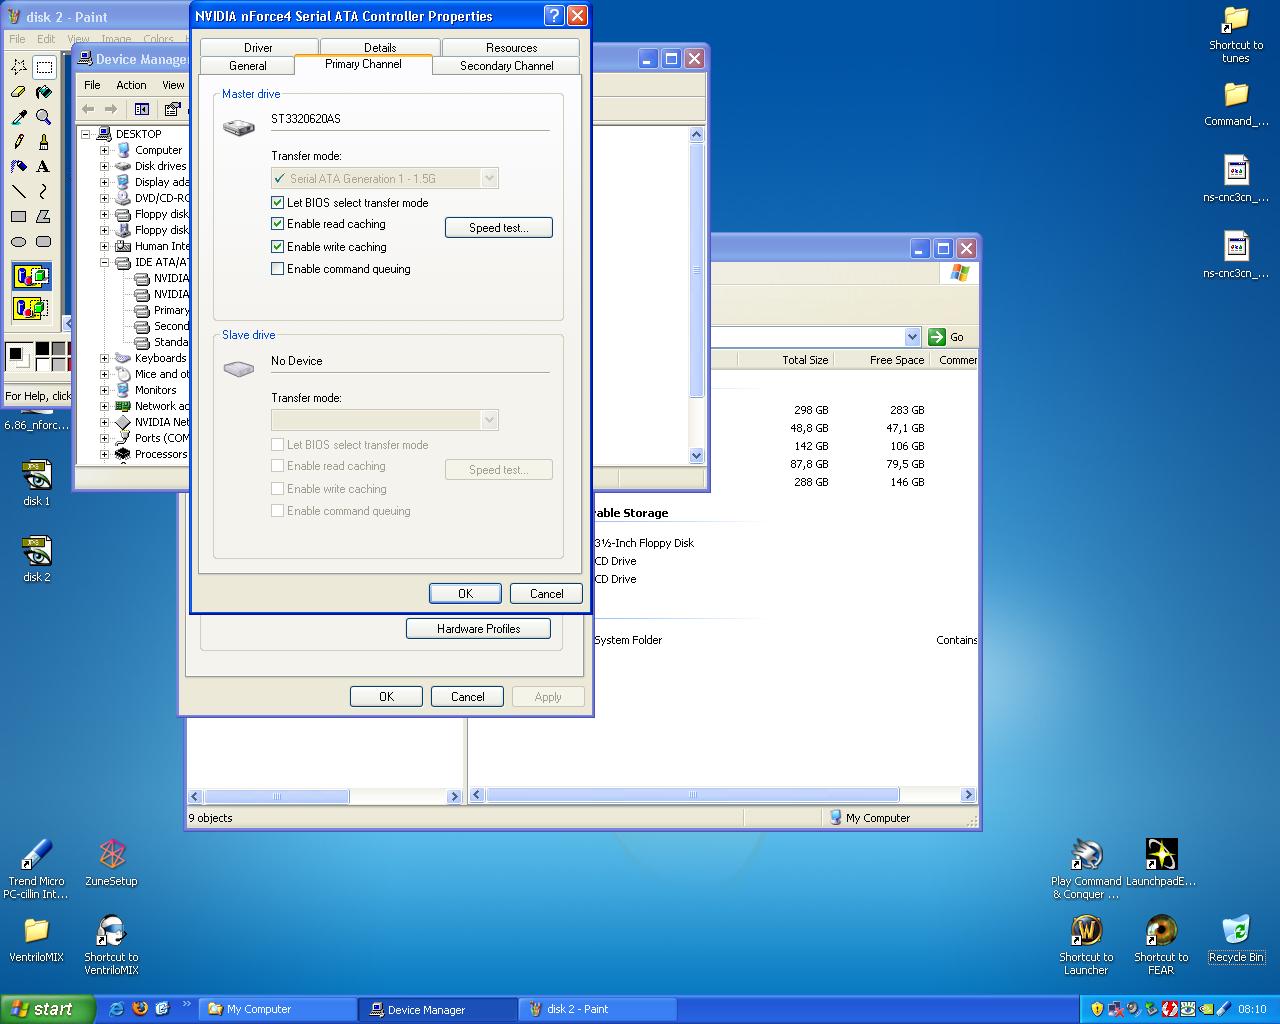Open the Action menu in Device Manager

click(131, 85)
